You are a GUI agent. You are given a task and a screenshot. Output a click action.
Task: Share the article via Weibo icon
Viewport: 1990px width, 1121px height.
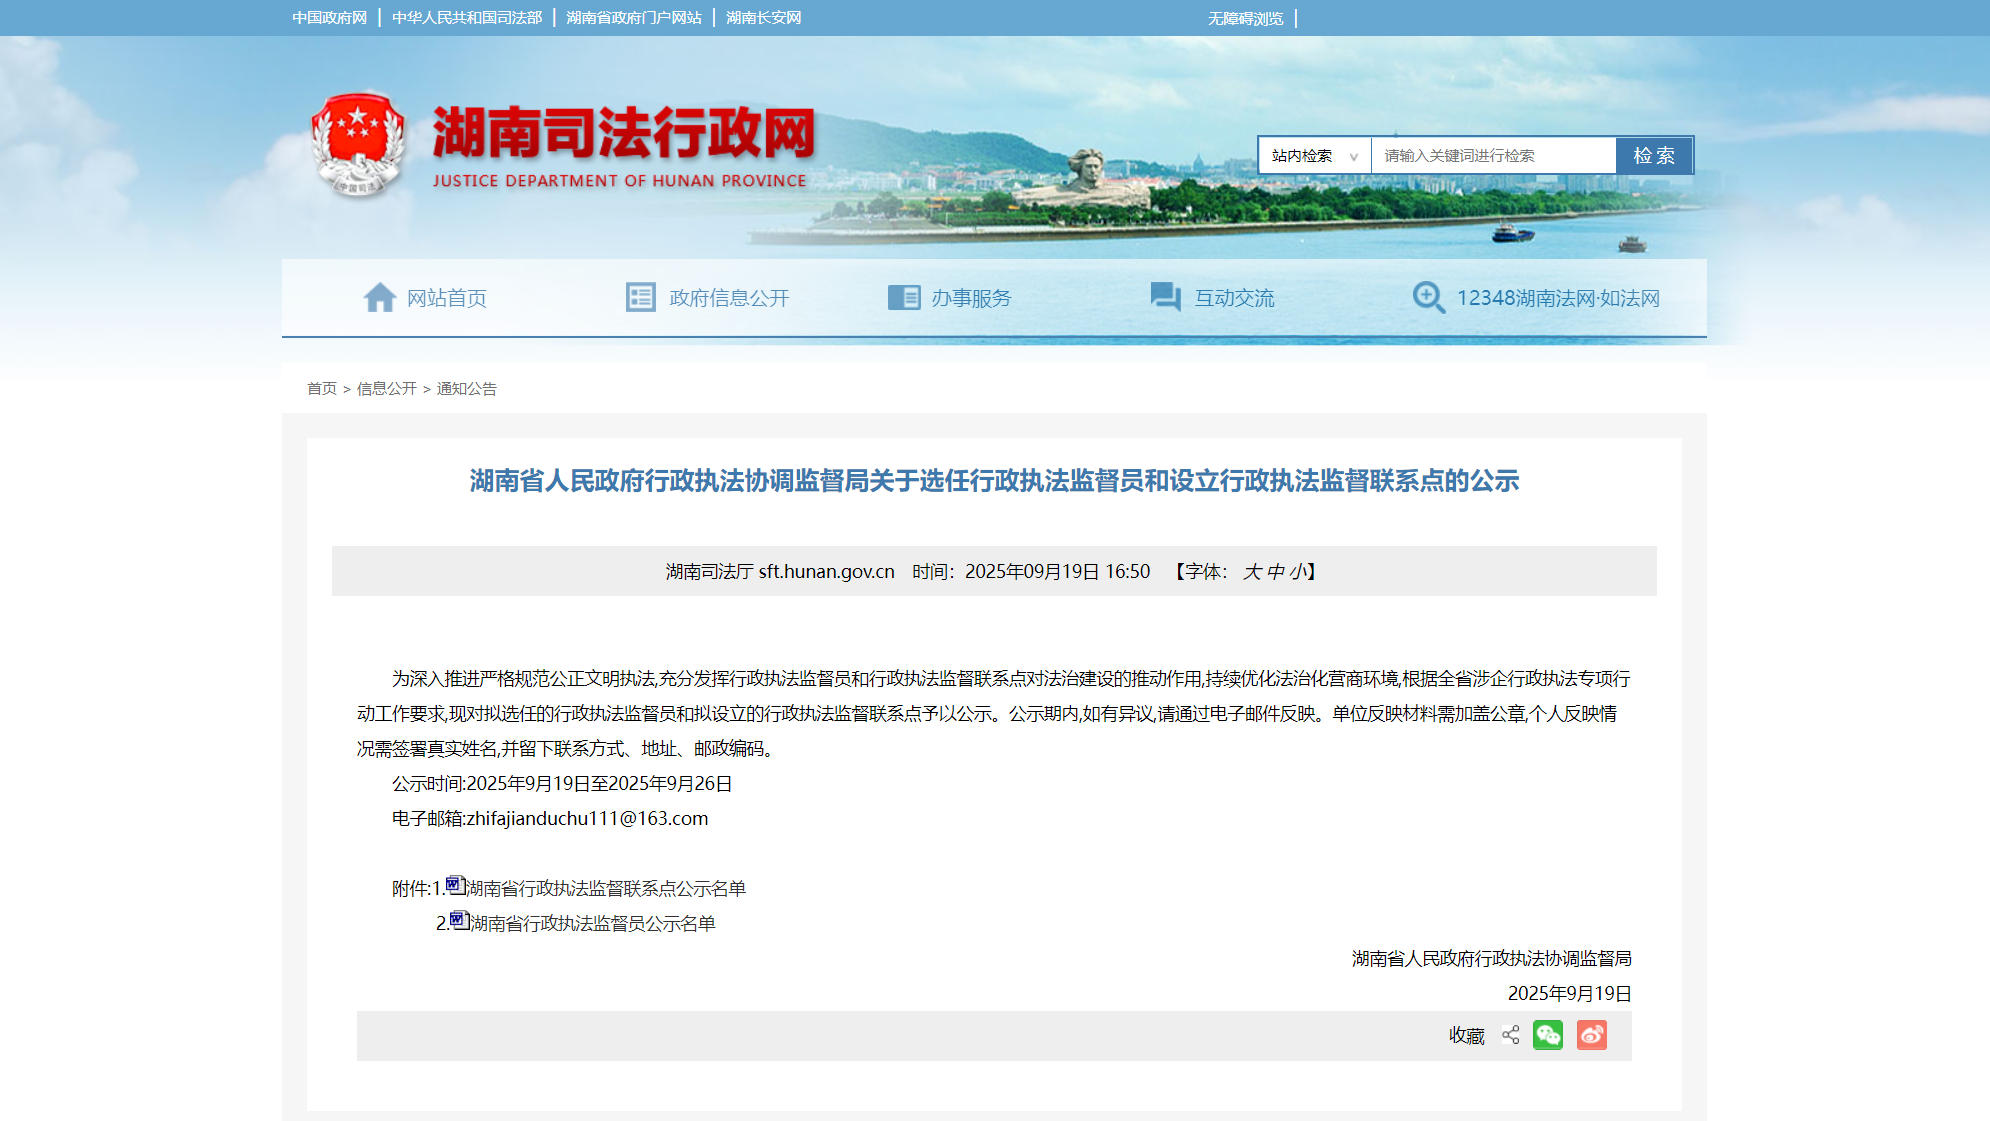click(x=1590, y=1036)
